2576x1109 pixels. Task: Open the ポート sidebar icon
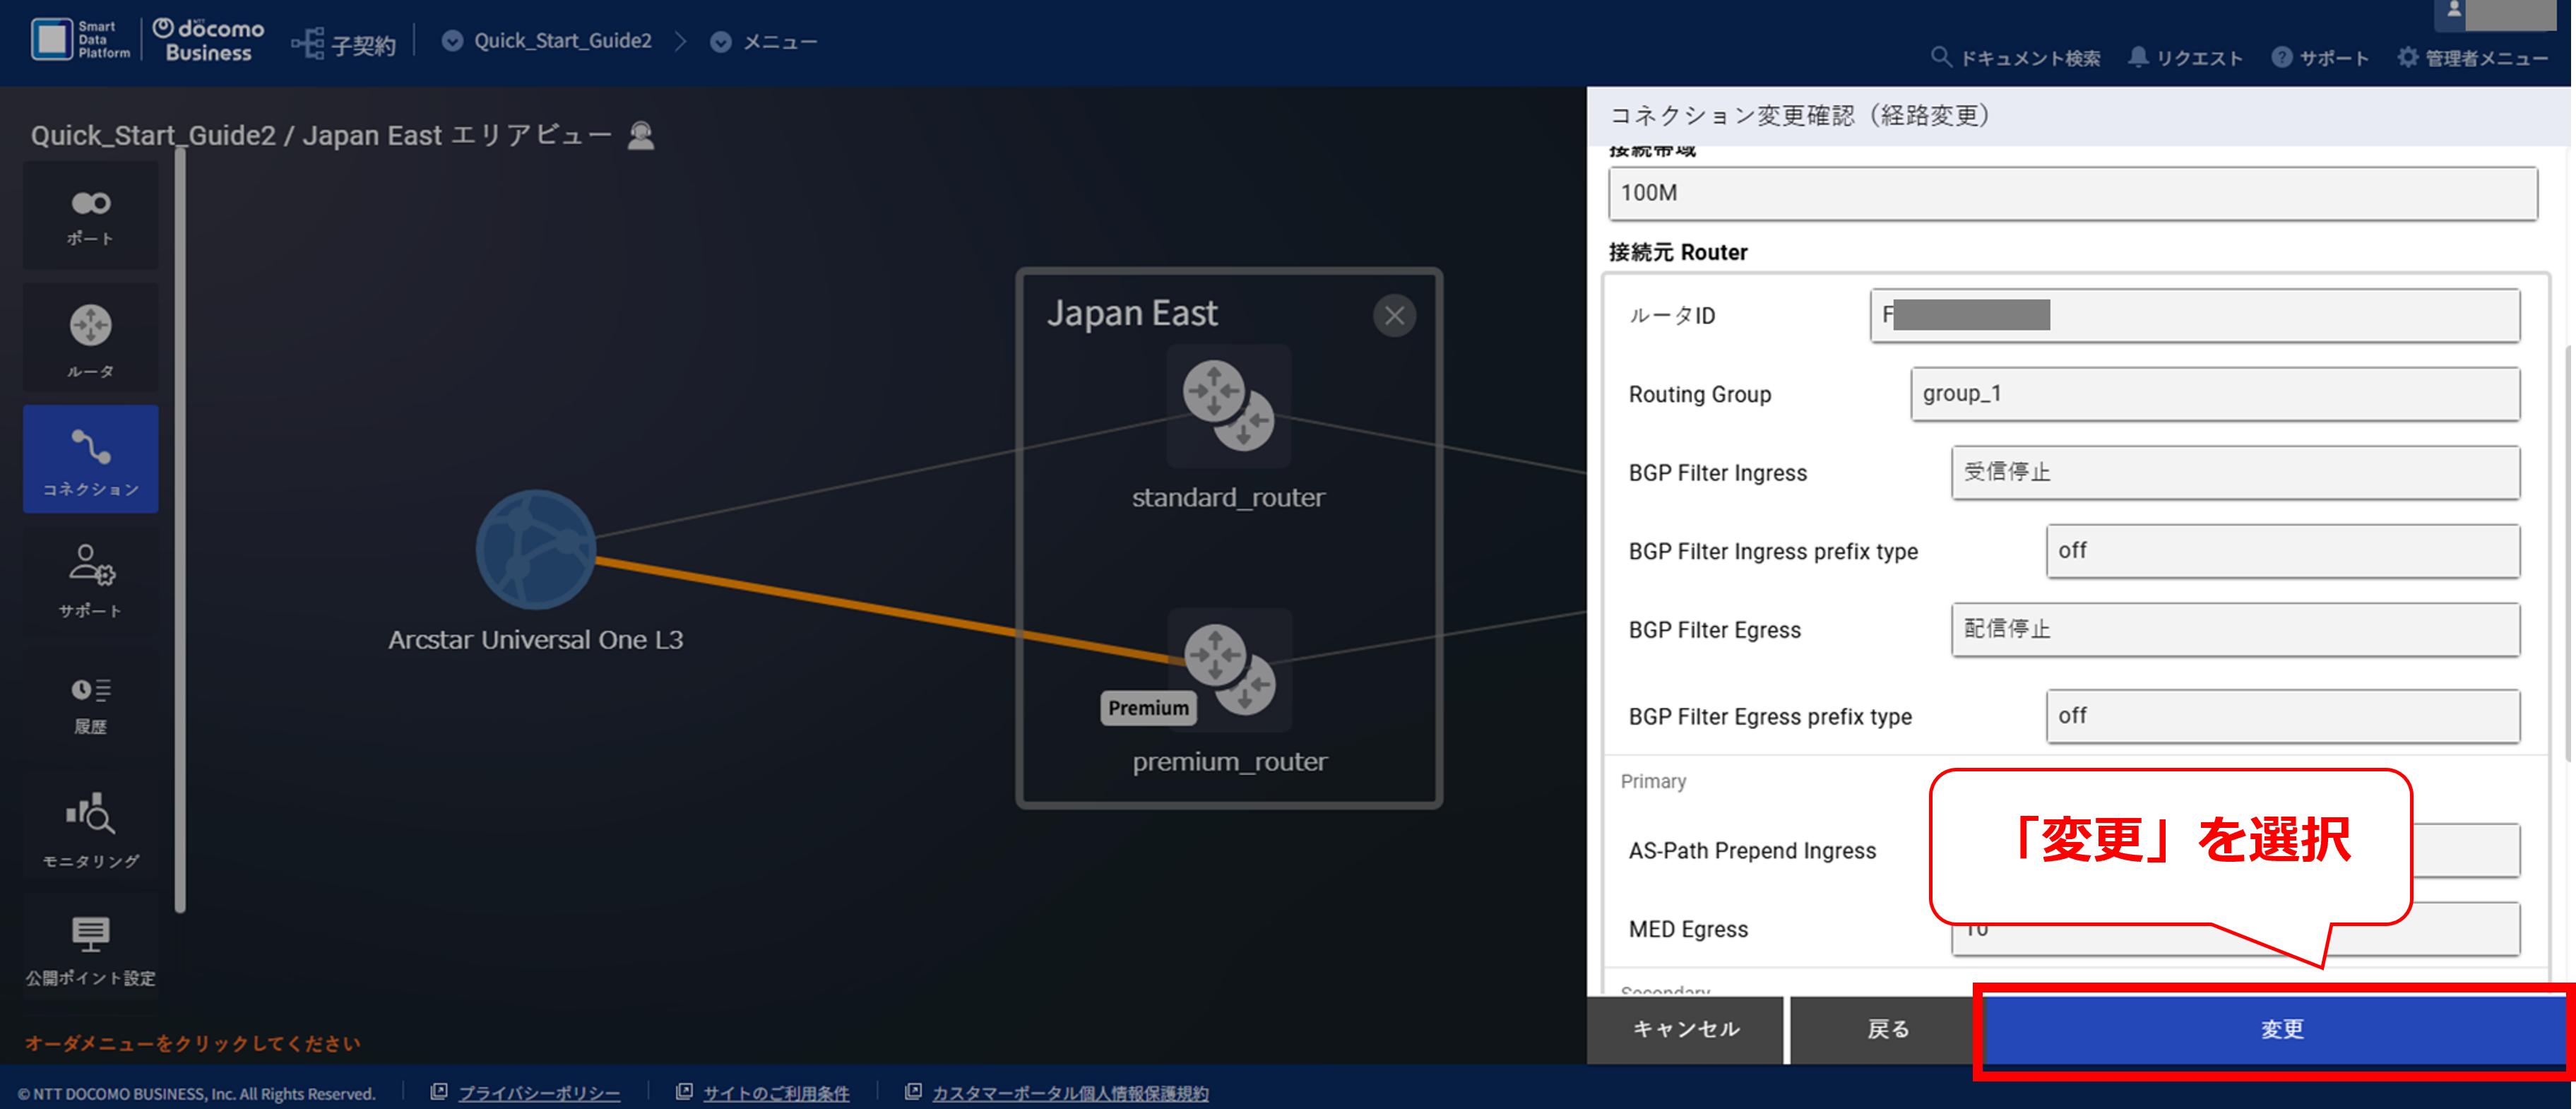[x=90, y=216]
